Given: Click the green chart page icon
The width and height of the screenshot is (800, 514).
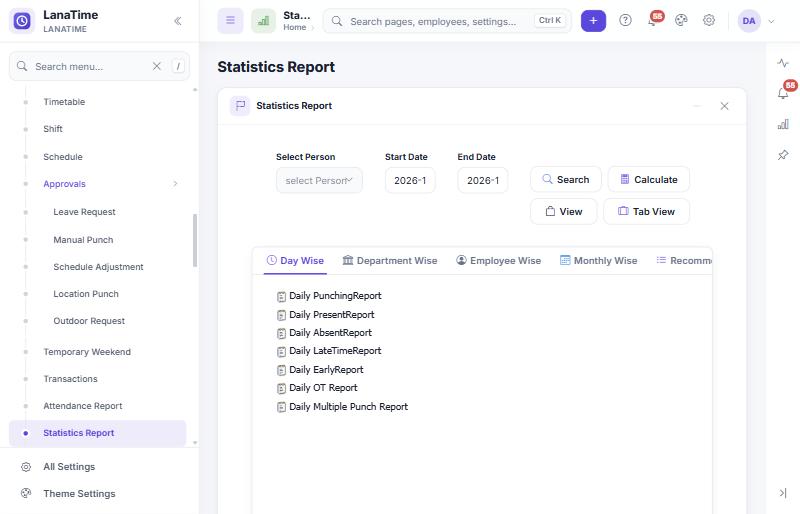Looking at the screenshot, I should (263, 21).
